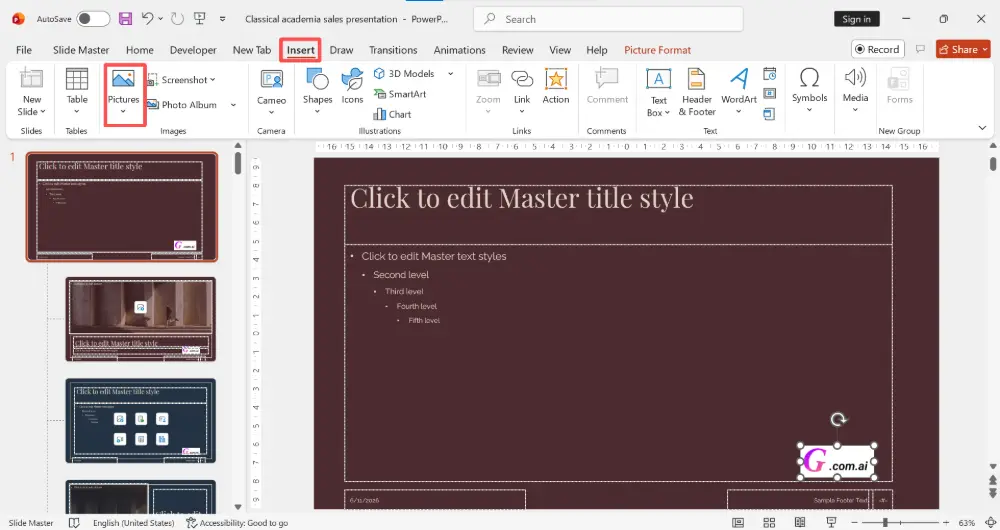Open Header & Footer
1000x530 pixels.
pyautogui.click(x=696, y=93)
